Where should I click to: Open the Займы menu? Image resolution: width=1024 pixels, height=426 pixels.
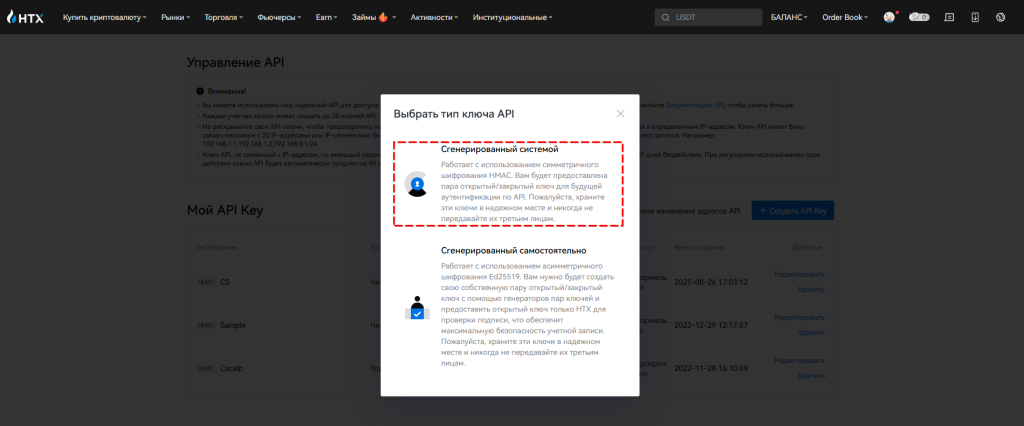pos(374,18)
